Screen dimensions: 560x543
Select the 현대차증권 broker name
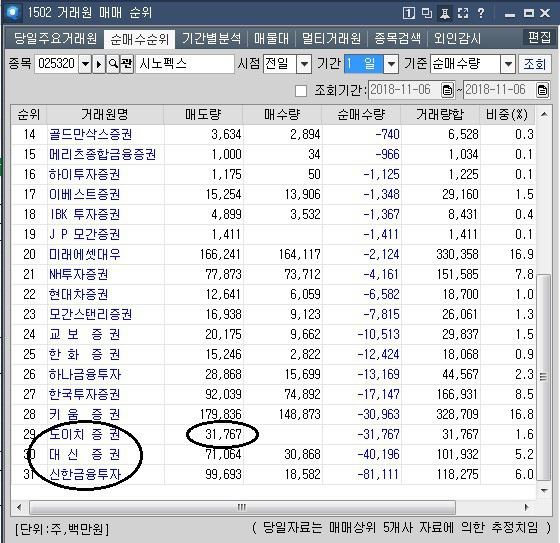(79, 295)
